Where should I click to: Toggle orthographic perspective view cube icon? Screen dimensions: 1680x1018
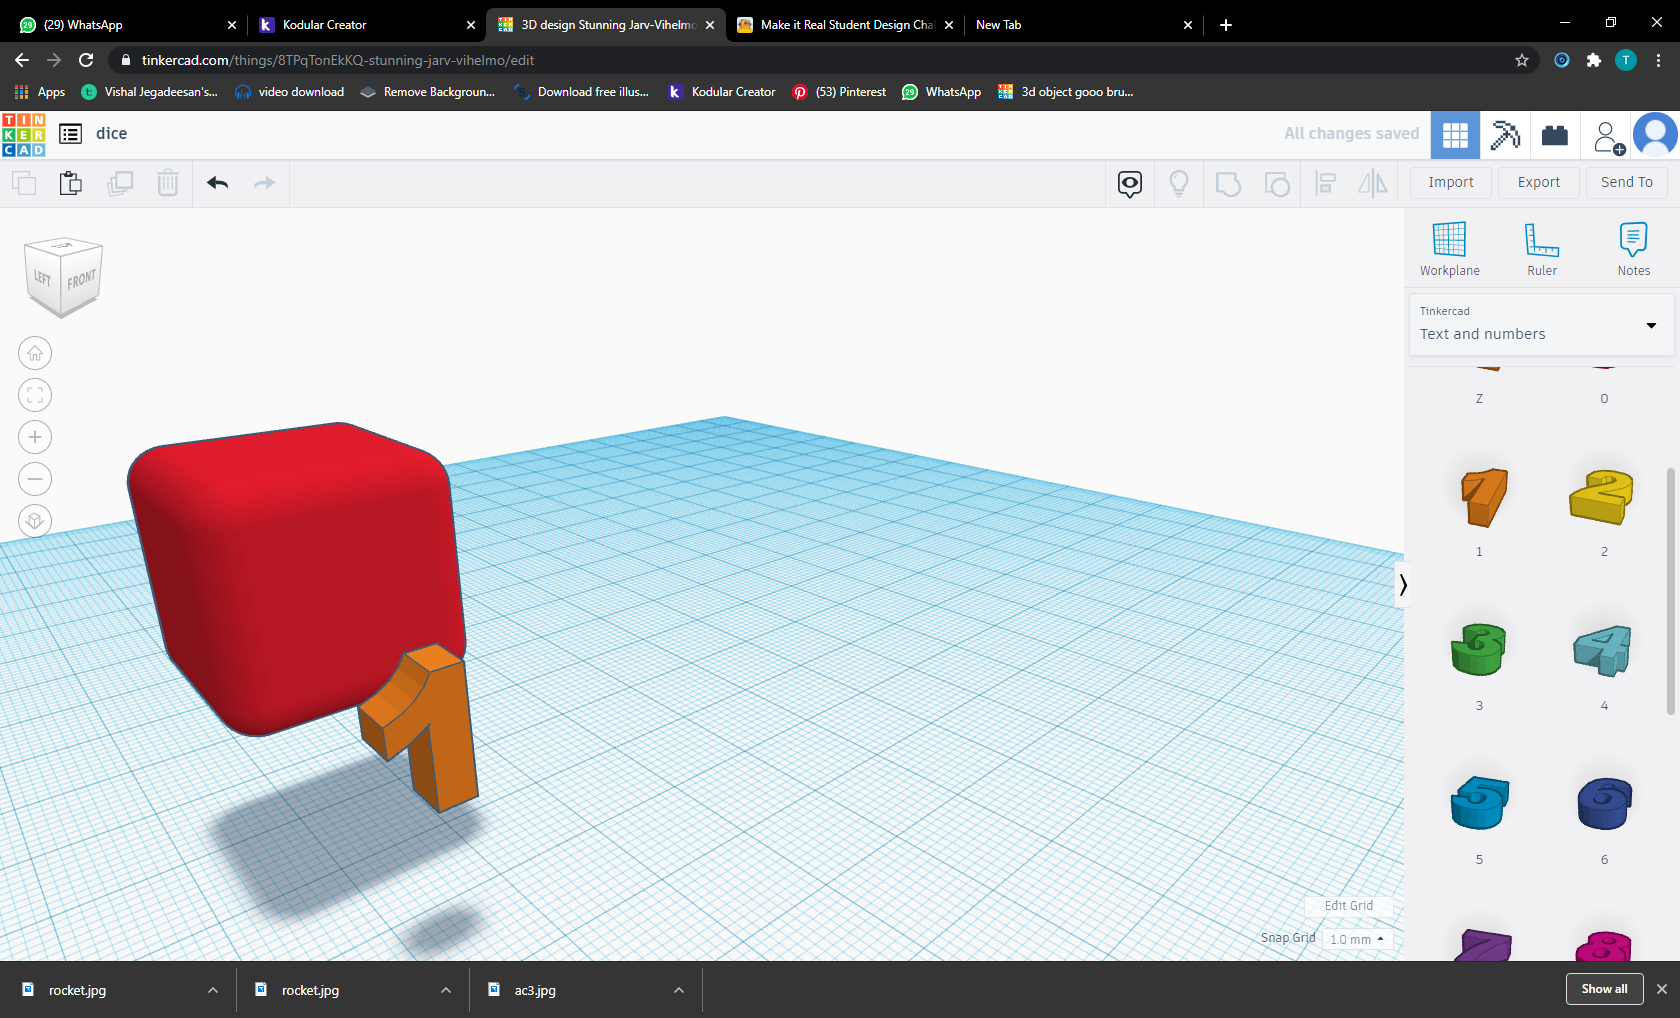(x=35, y=521)
